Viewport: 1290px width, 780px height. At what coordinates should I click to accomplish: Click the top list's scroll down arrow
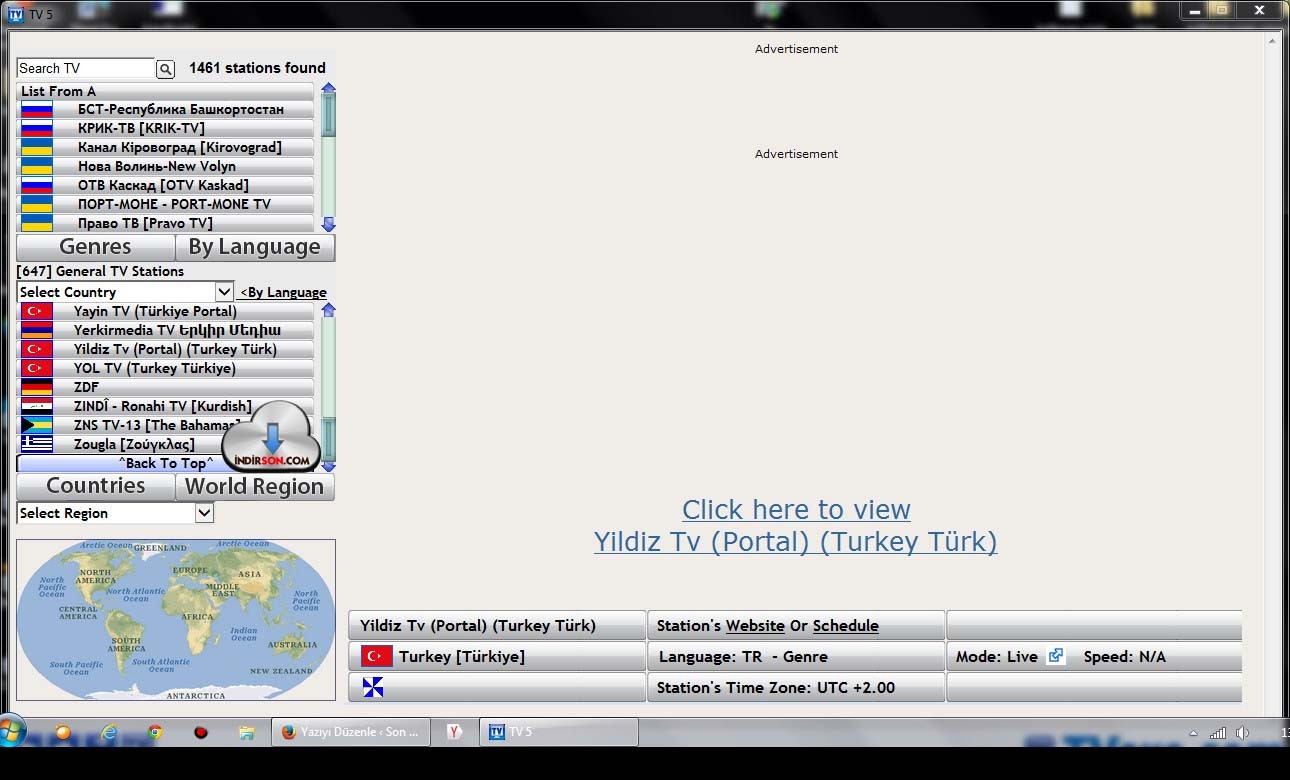[x=328, y=225]
